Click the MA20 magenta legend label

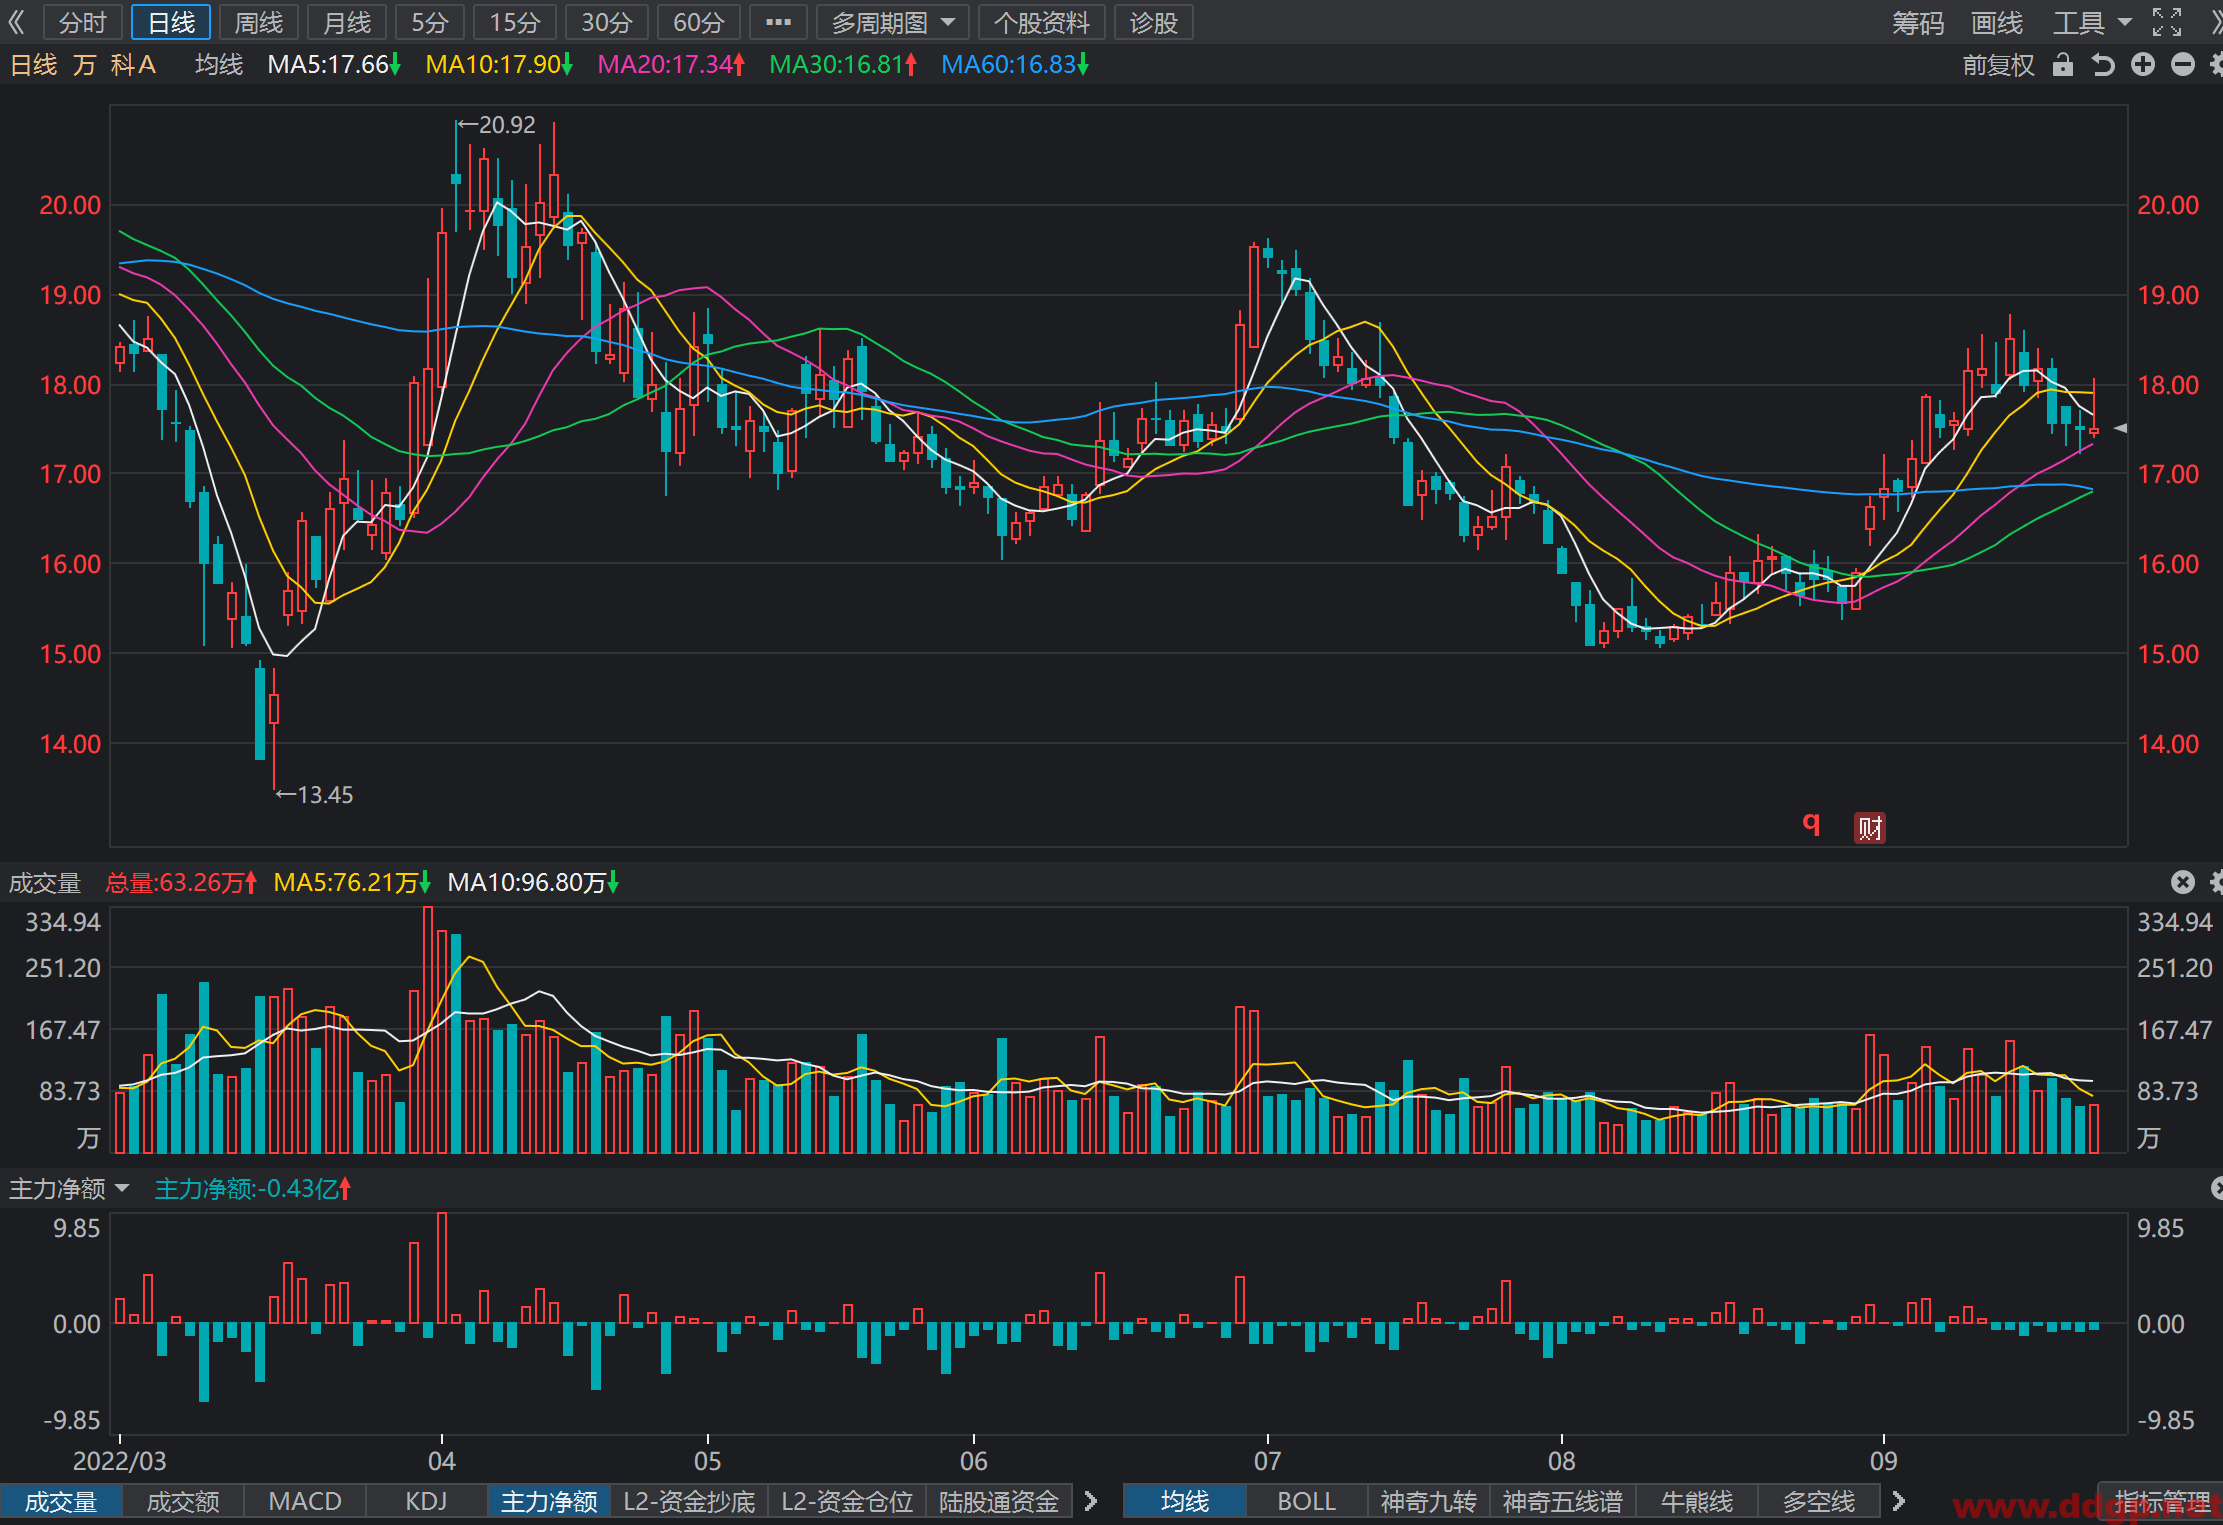671,65
